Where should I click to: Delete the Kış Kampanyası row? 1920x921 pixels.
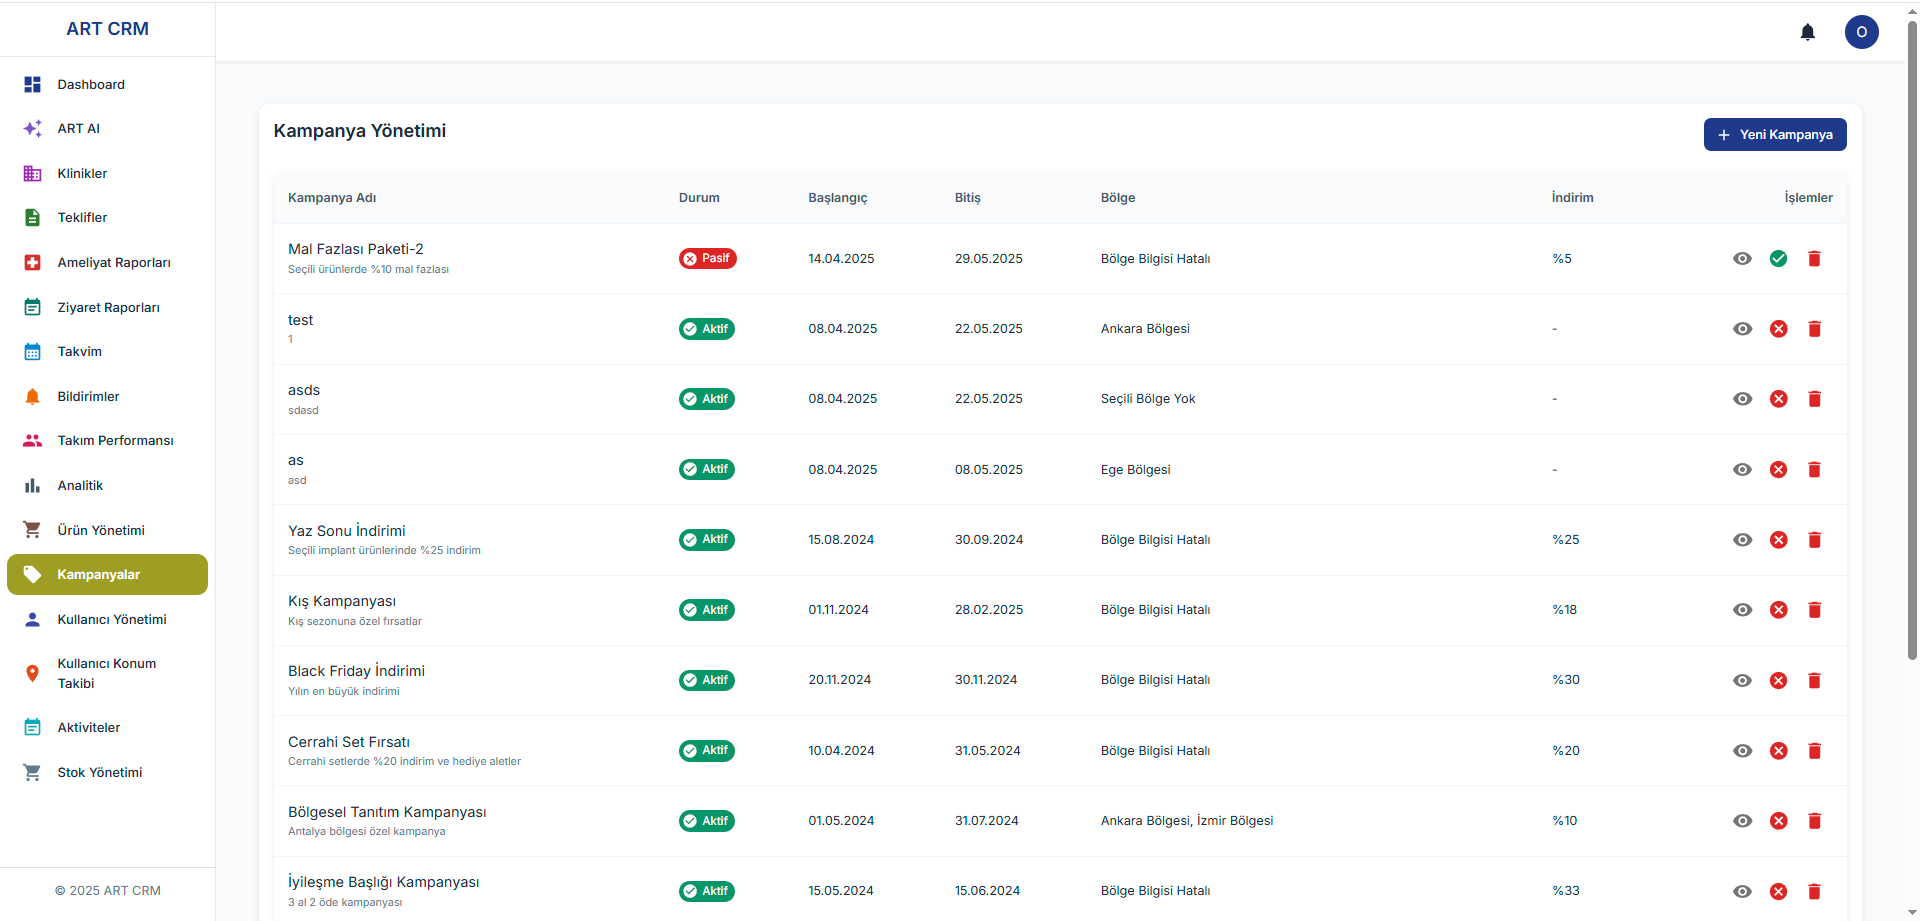pyautogui.click(x=1814, y=610)
